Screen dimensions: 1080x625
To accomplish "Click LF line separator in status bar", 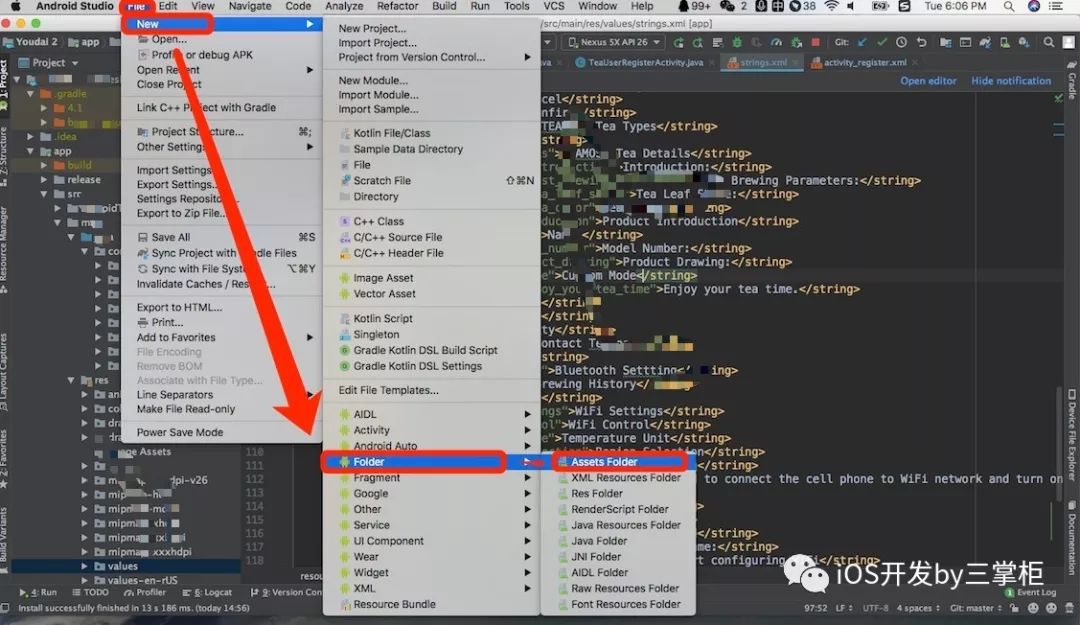I will click(x=843, y=608).
